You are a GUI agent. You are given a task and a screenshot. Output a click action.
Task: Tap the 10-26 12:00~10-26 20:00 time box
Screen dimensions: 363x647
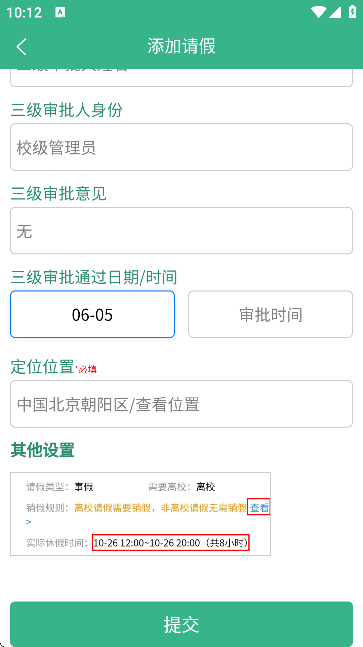pyautogui.click(x=171, y=543)
